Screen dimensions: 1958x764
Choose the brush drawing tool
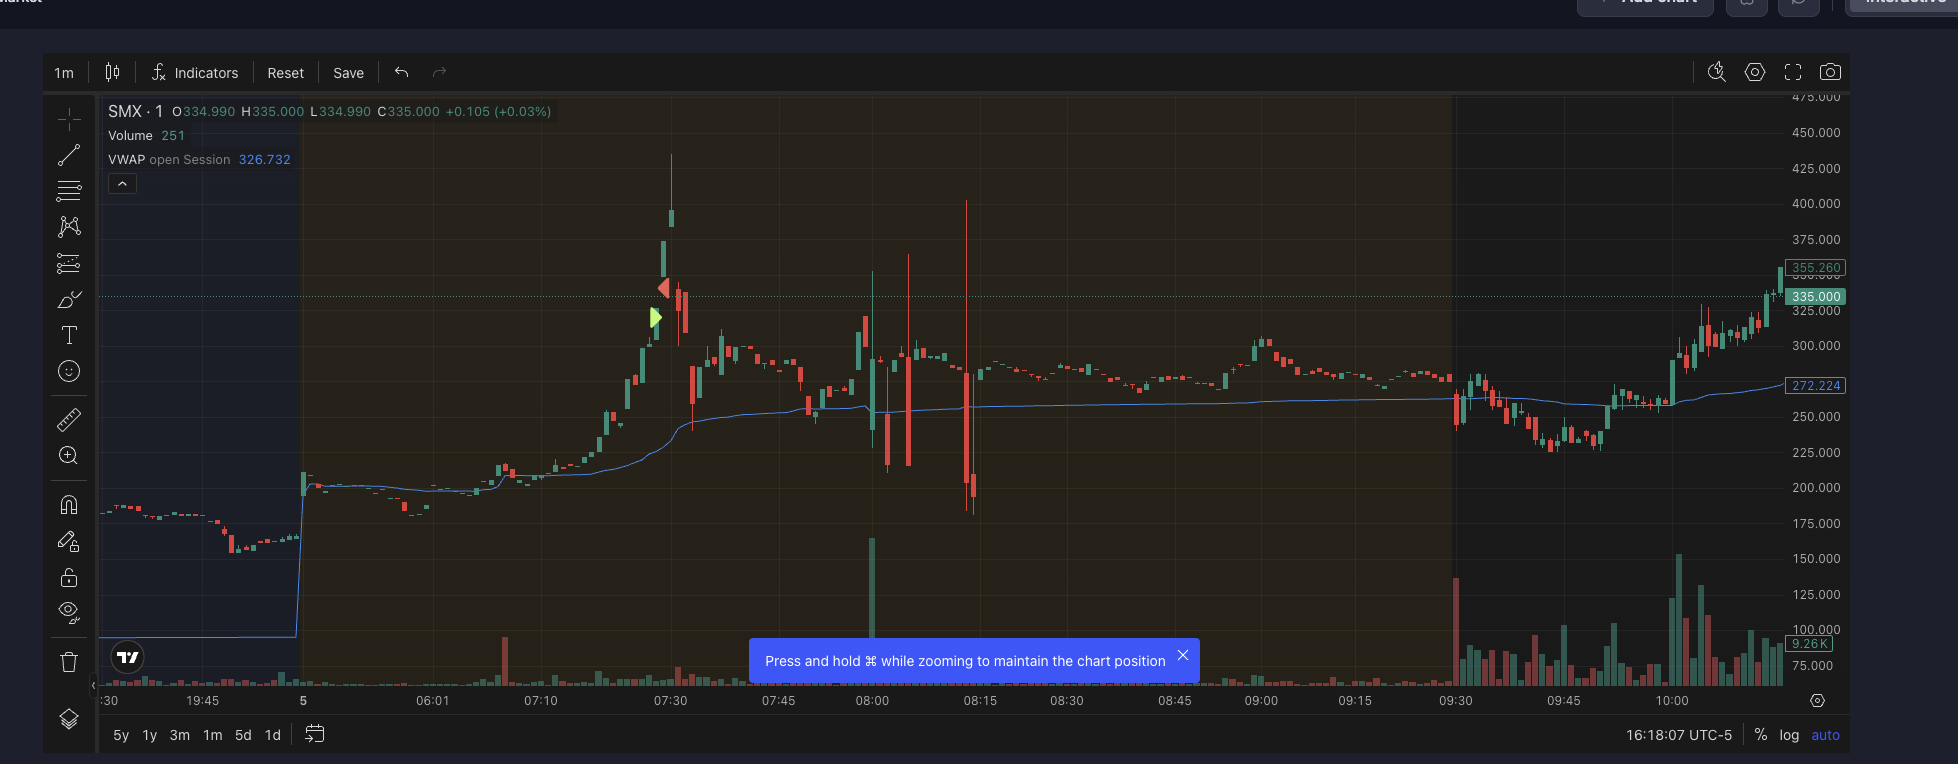click(x=69, y=300)
